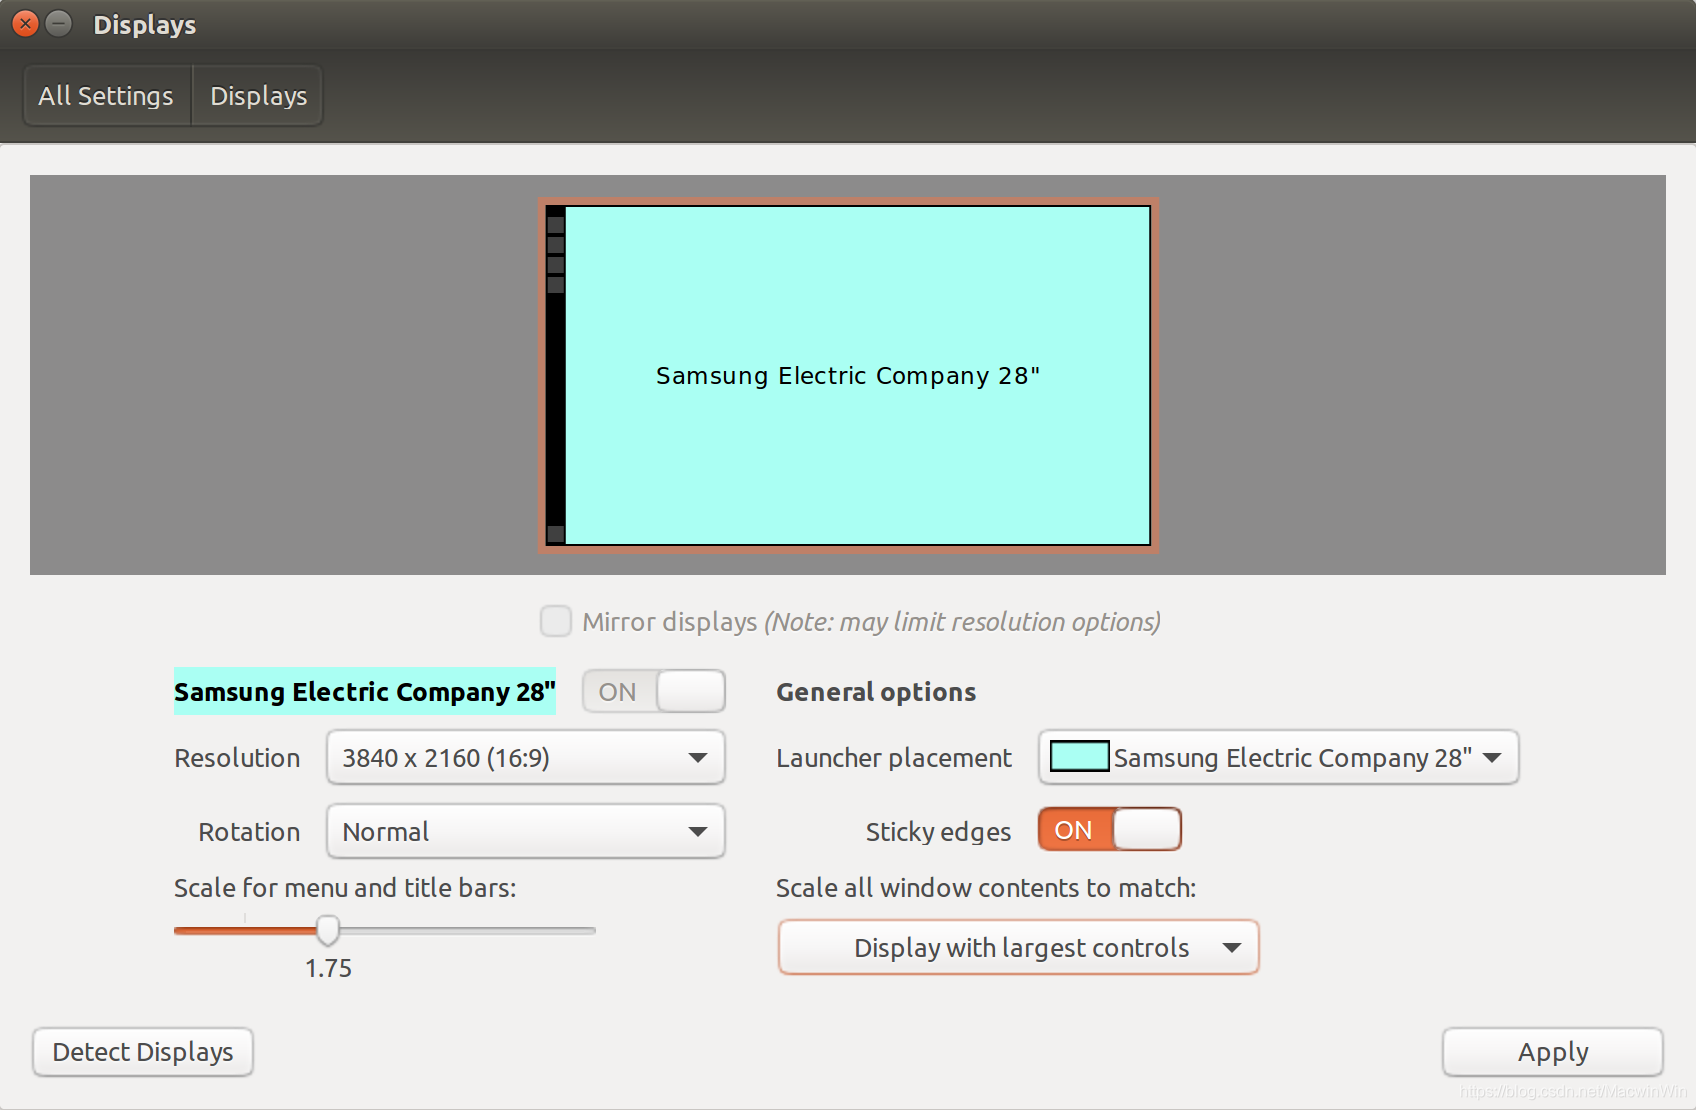
Task: Click the Apply button
Action: click(1552, 1052)
